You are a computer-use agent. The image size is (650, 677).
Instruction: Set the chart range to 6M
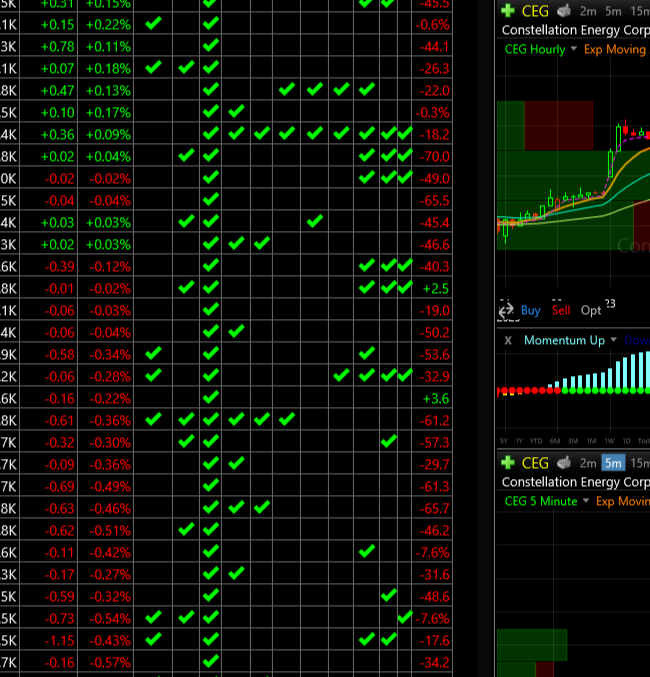click(x=555, y=441)
